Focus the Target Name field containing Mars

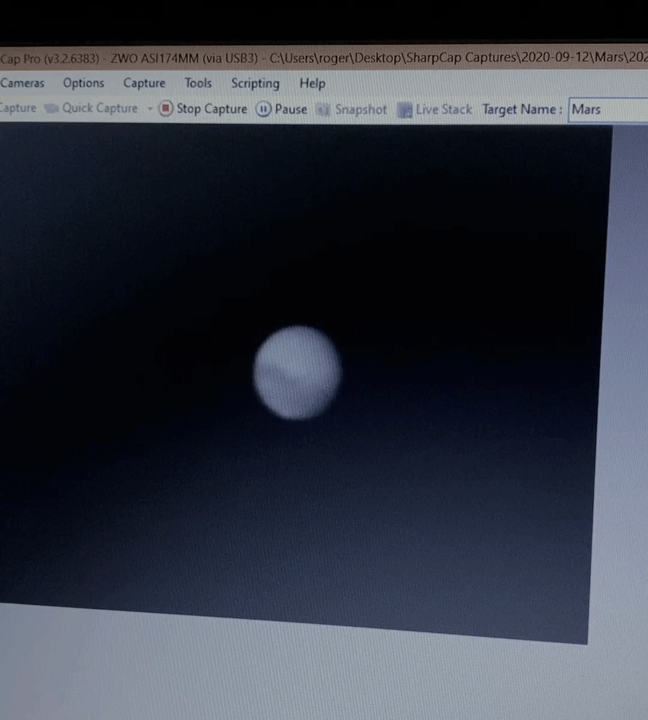pyautogui.click(x=608, y=110)
